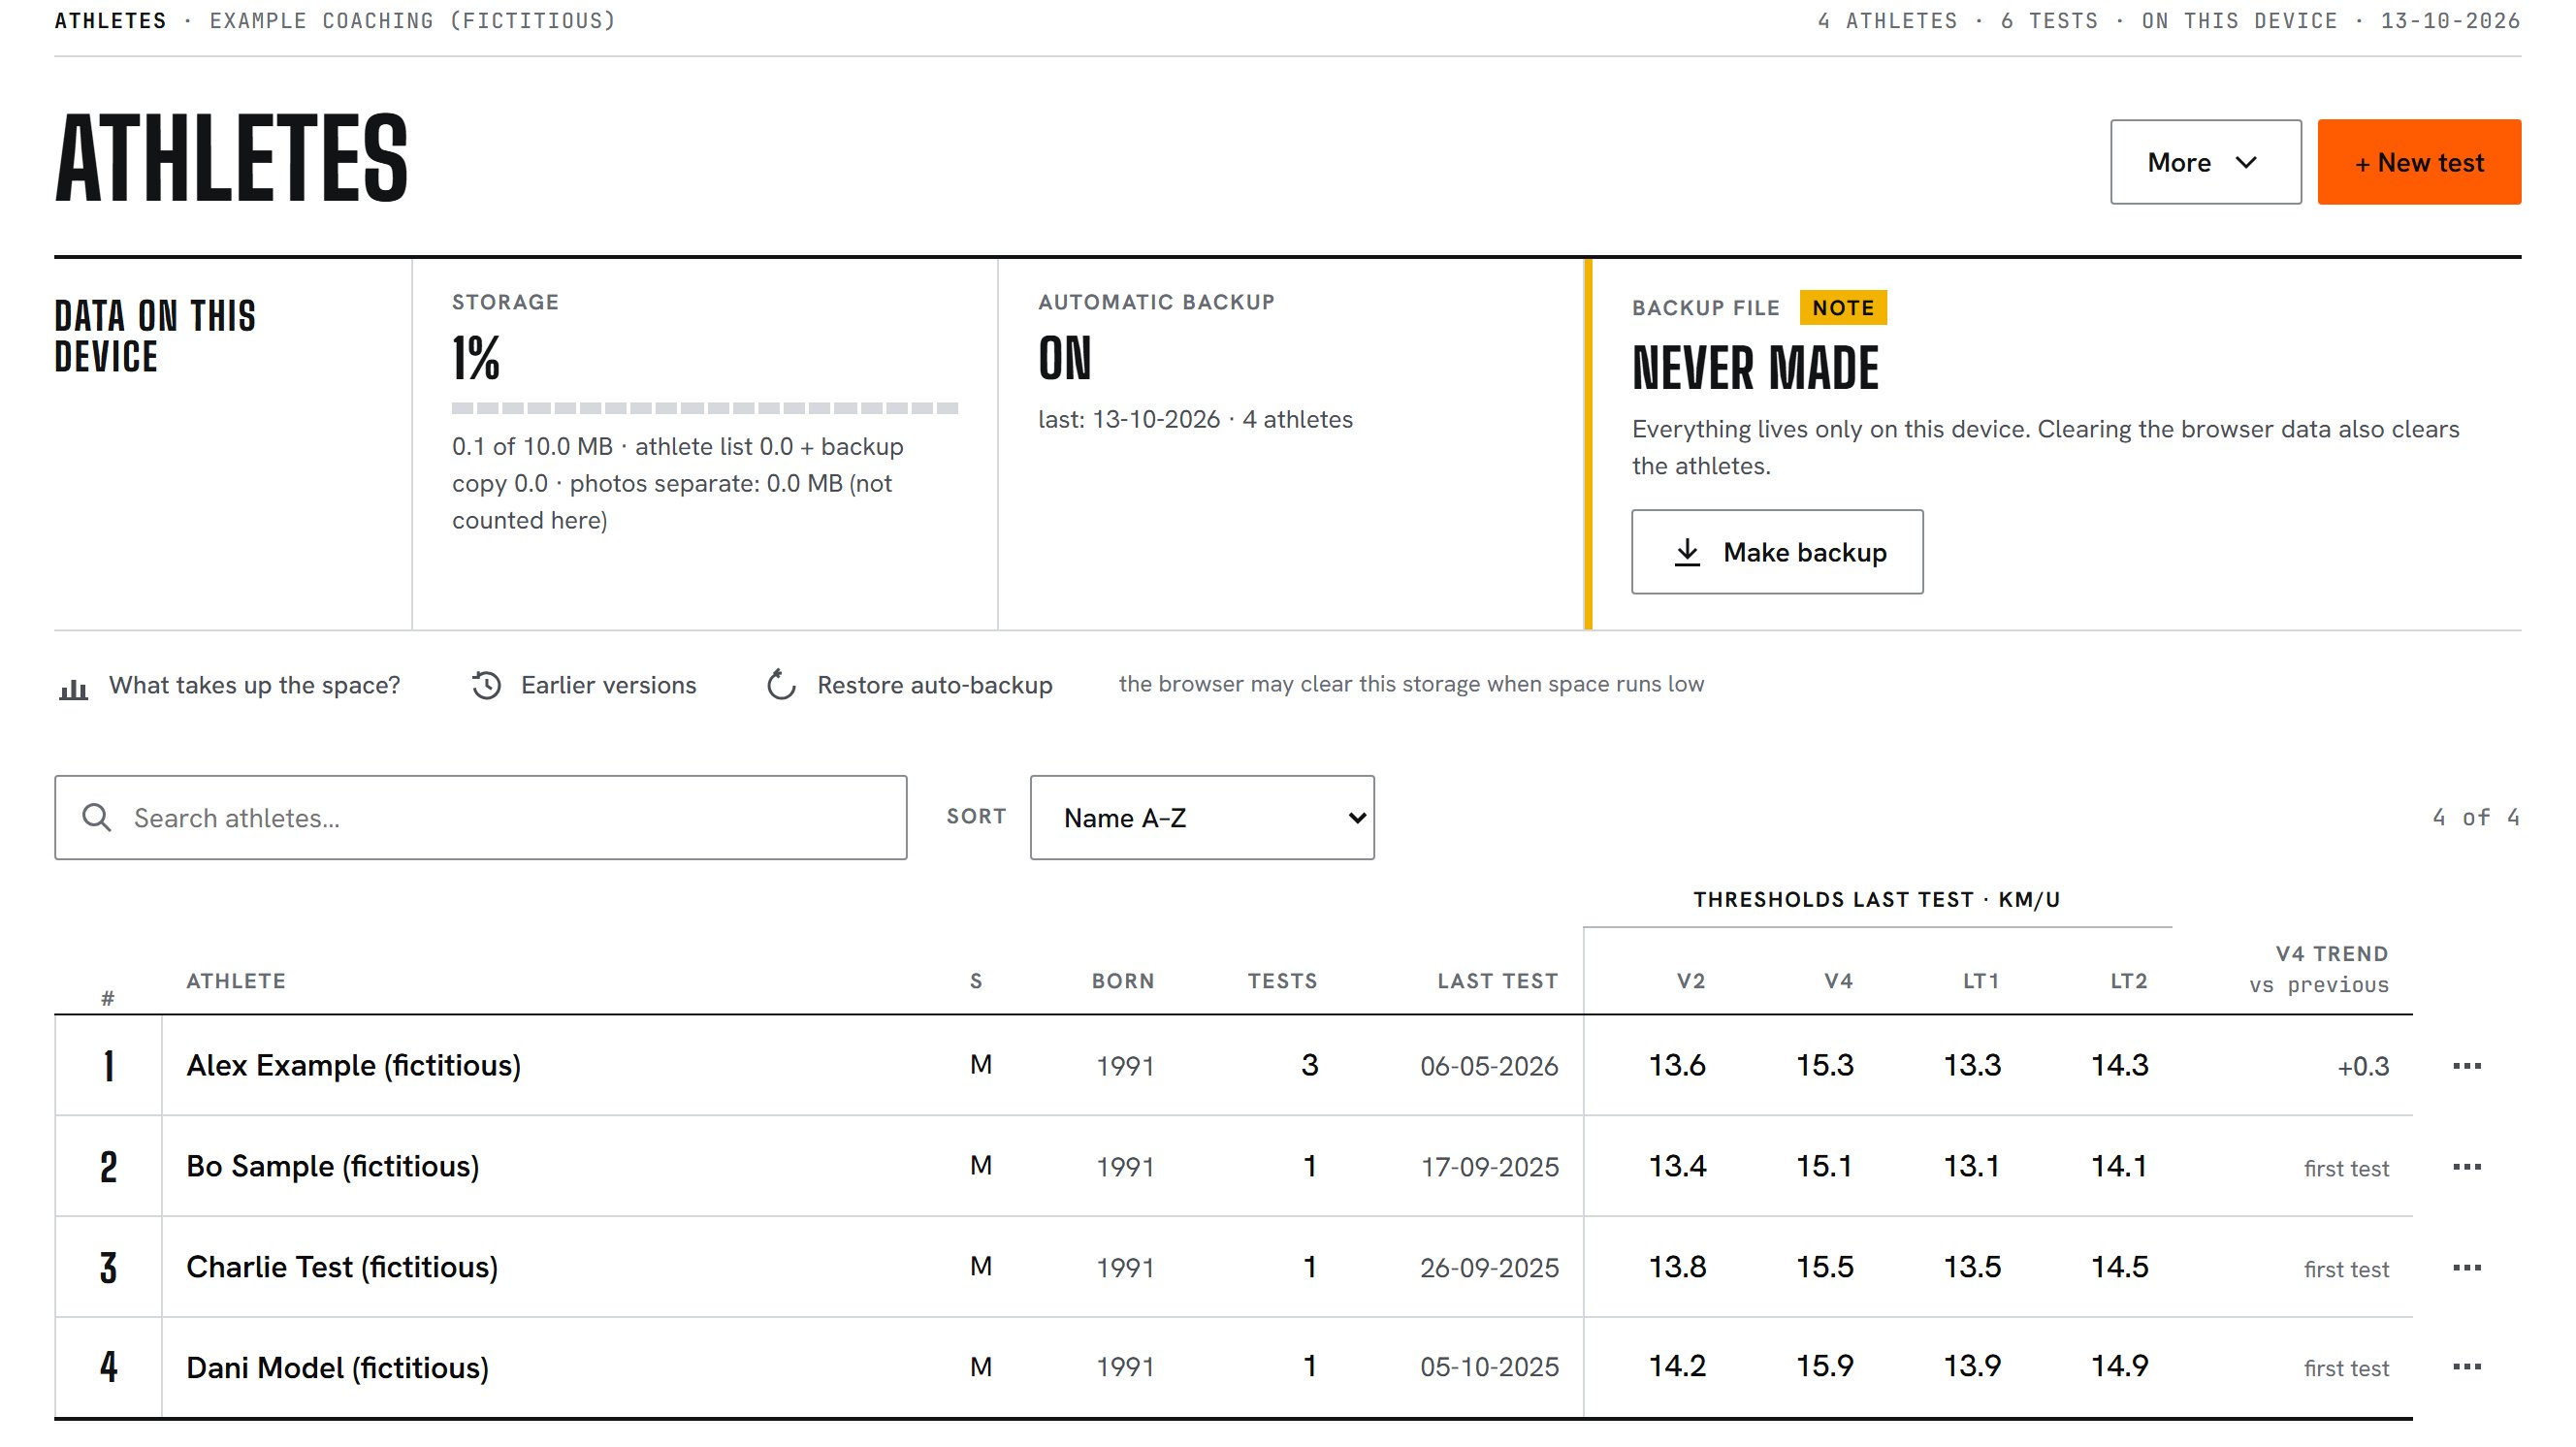Screen dimensions: 2576x1447
Task: Open row options for Dani Model
Action: 2466,1367
